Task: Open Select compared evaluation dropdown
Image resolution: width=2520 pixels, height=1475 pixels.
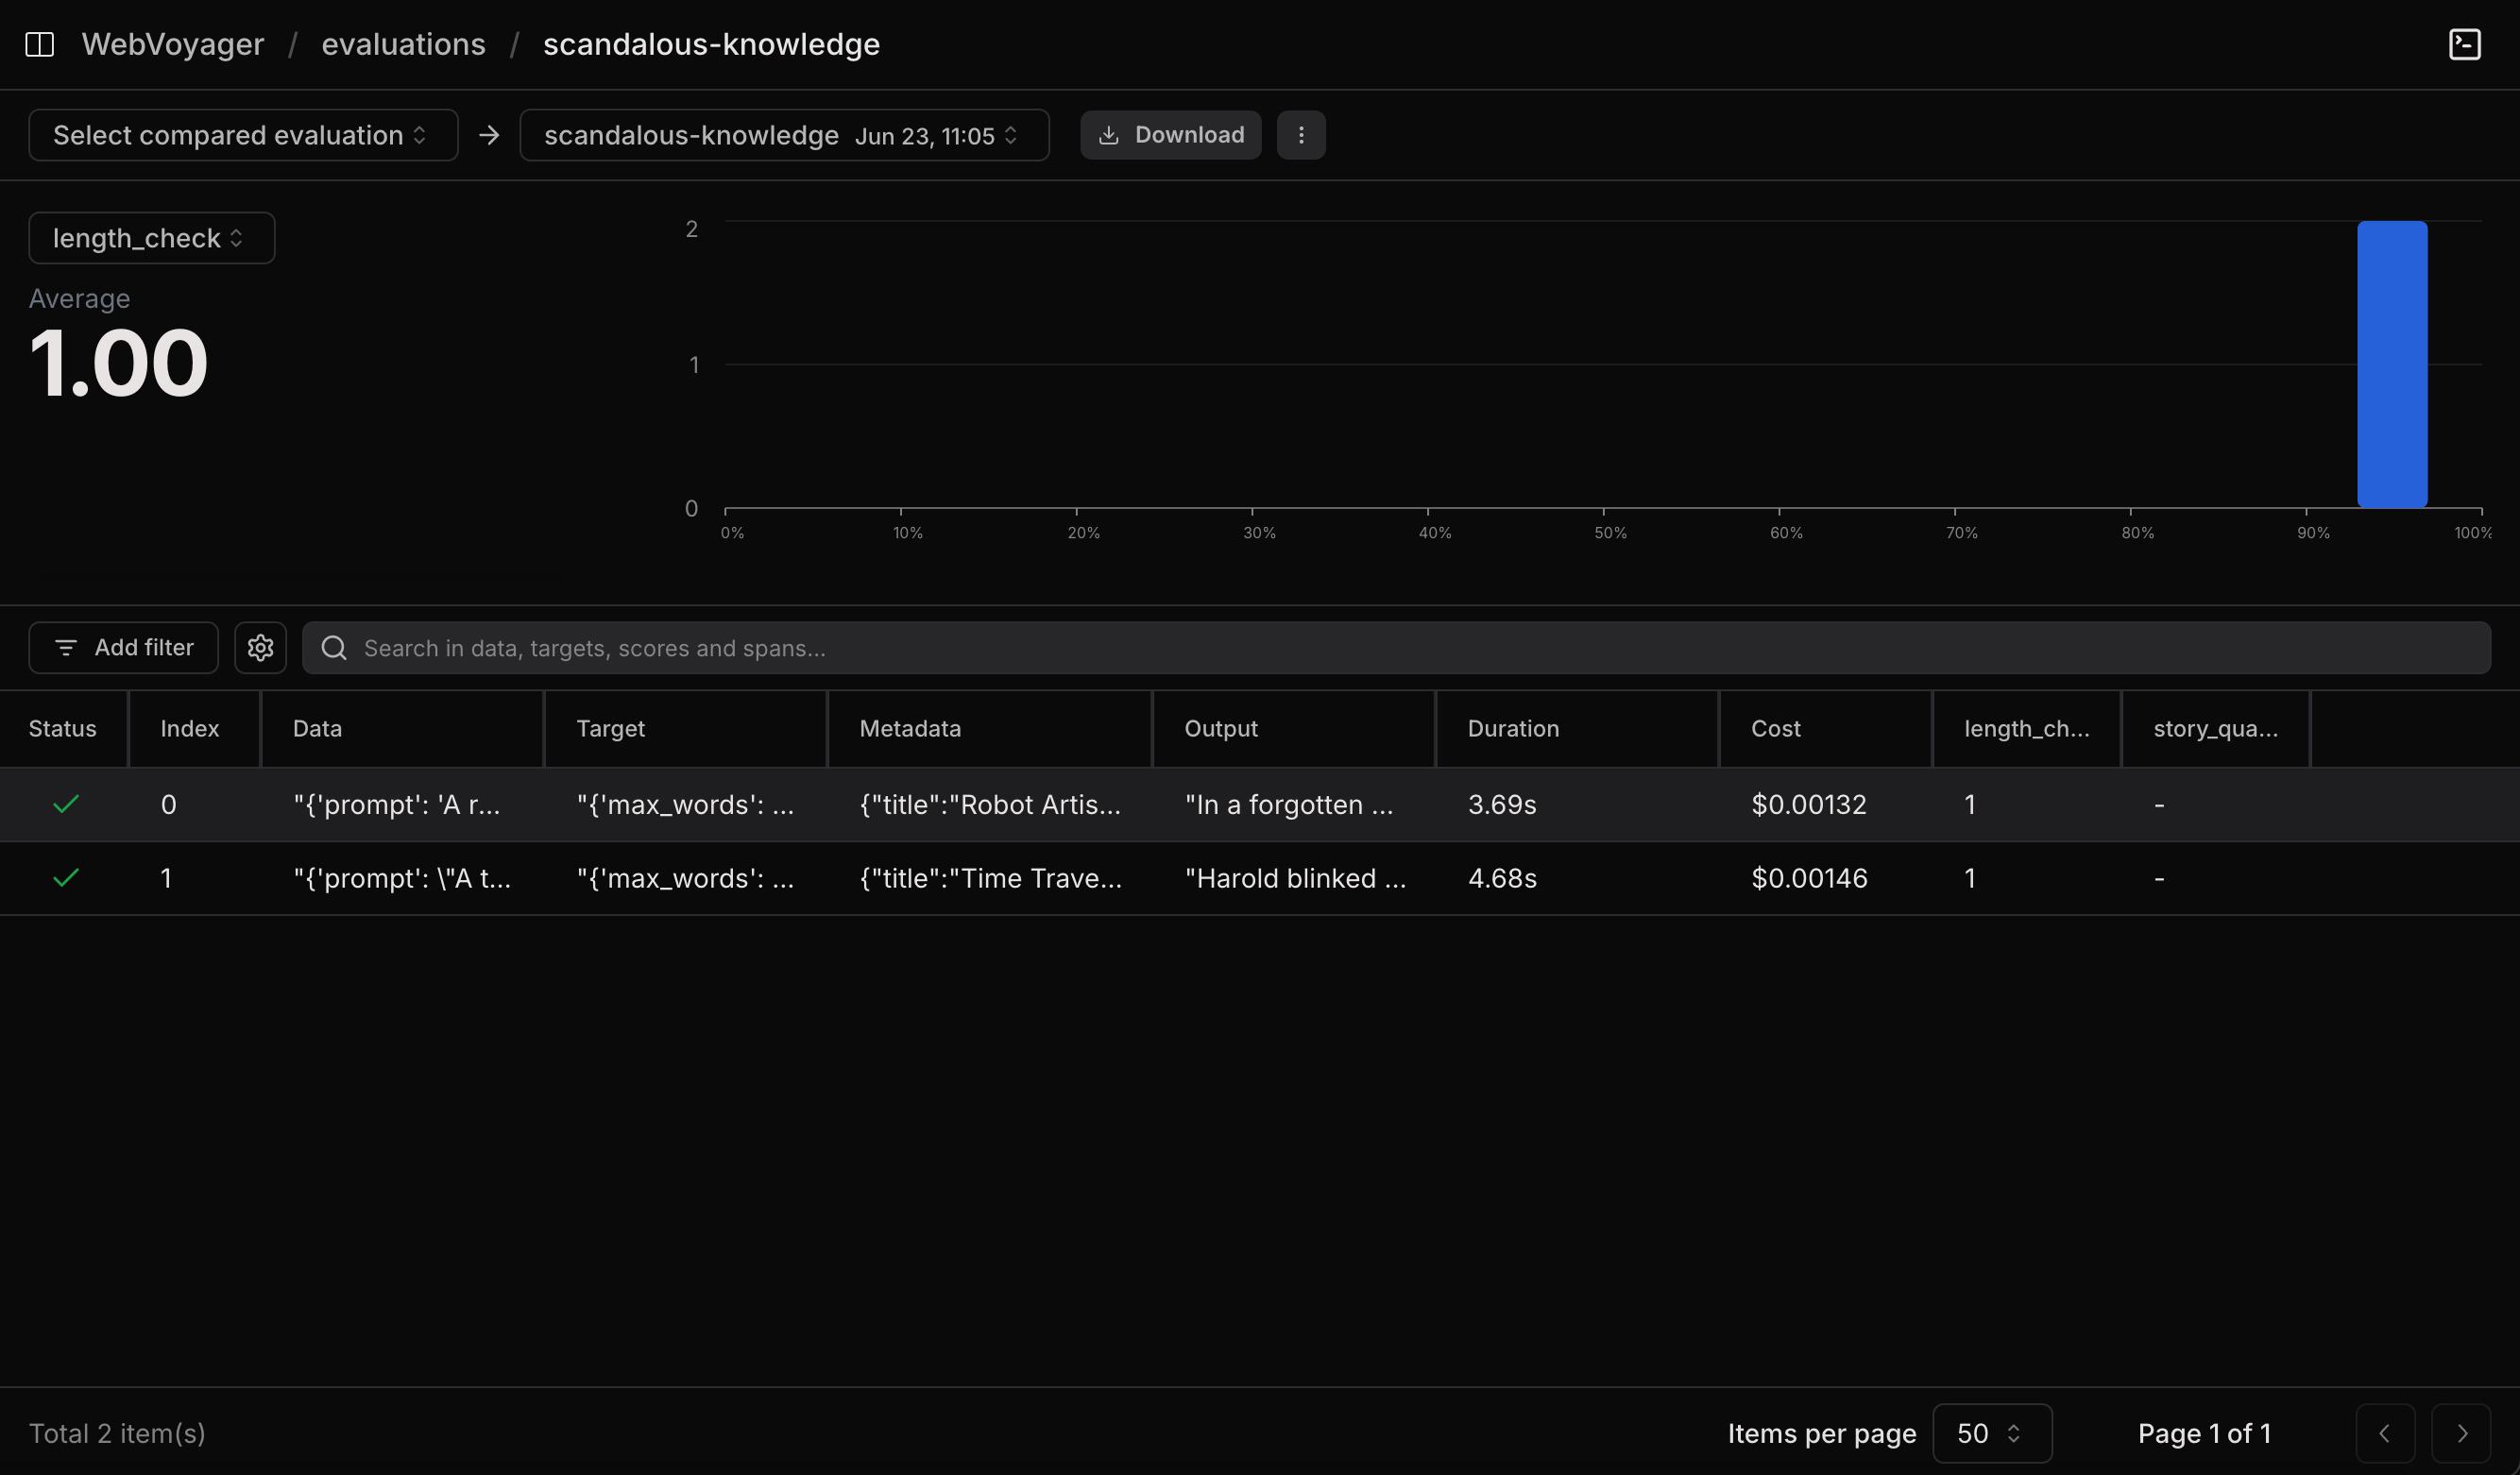Action: click(x=243, y=135)
